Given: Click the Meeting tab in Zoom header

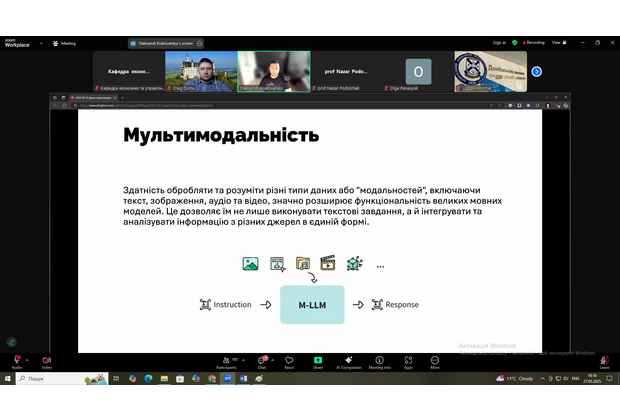Looking at the screenshot, I should coord(64,44).
